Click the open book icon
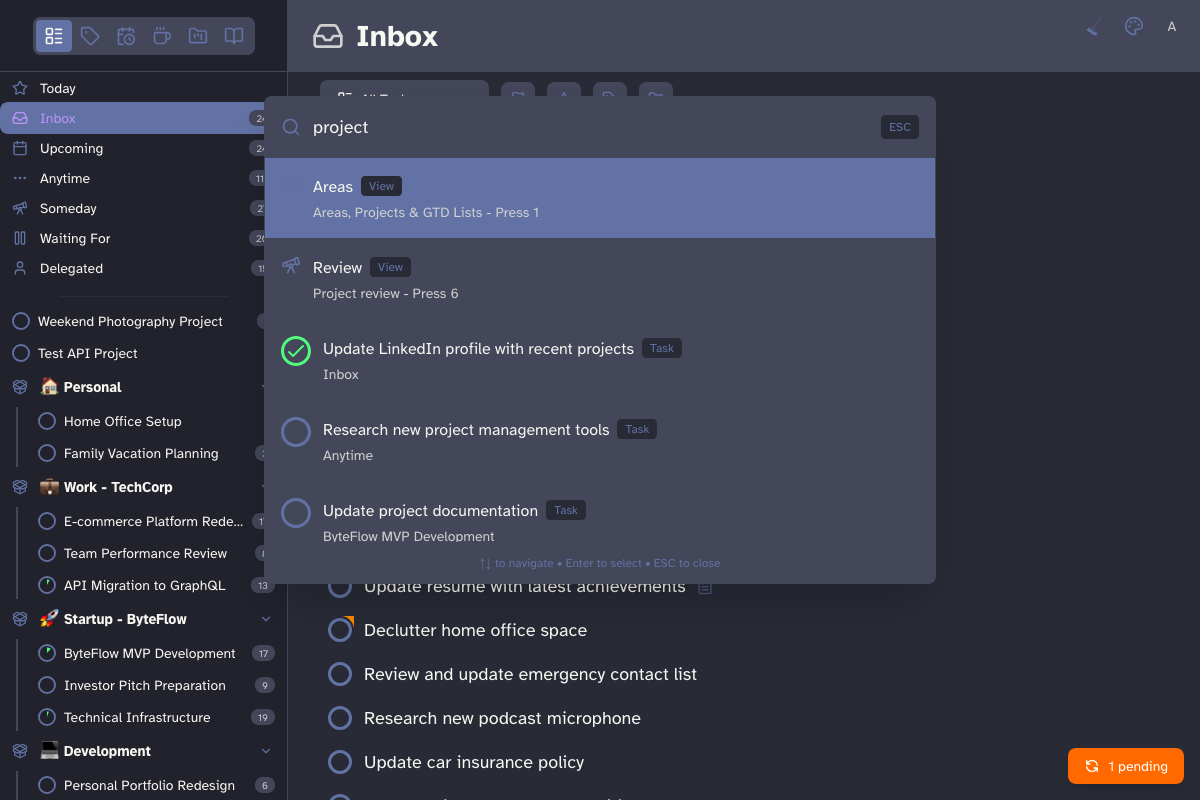The image size is (1200, 800). [234, 36]
